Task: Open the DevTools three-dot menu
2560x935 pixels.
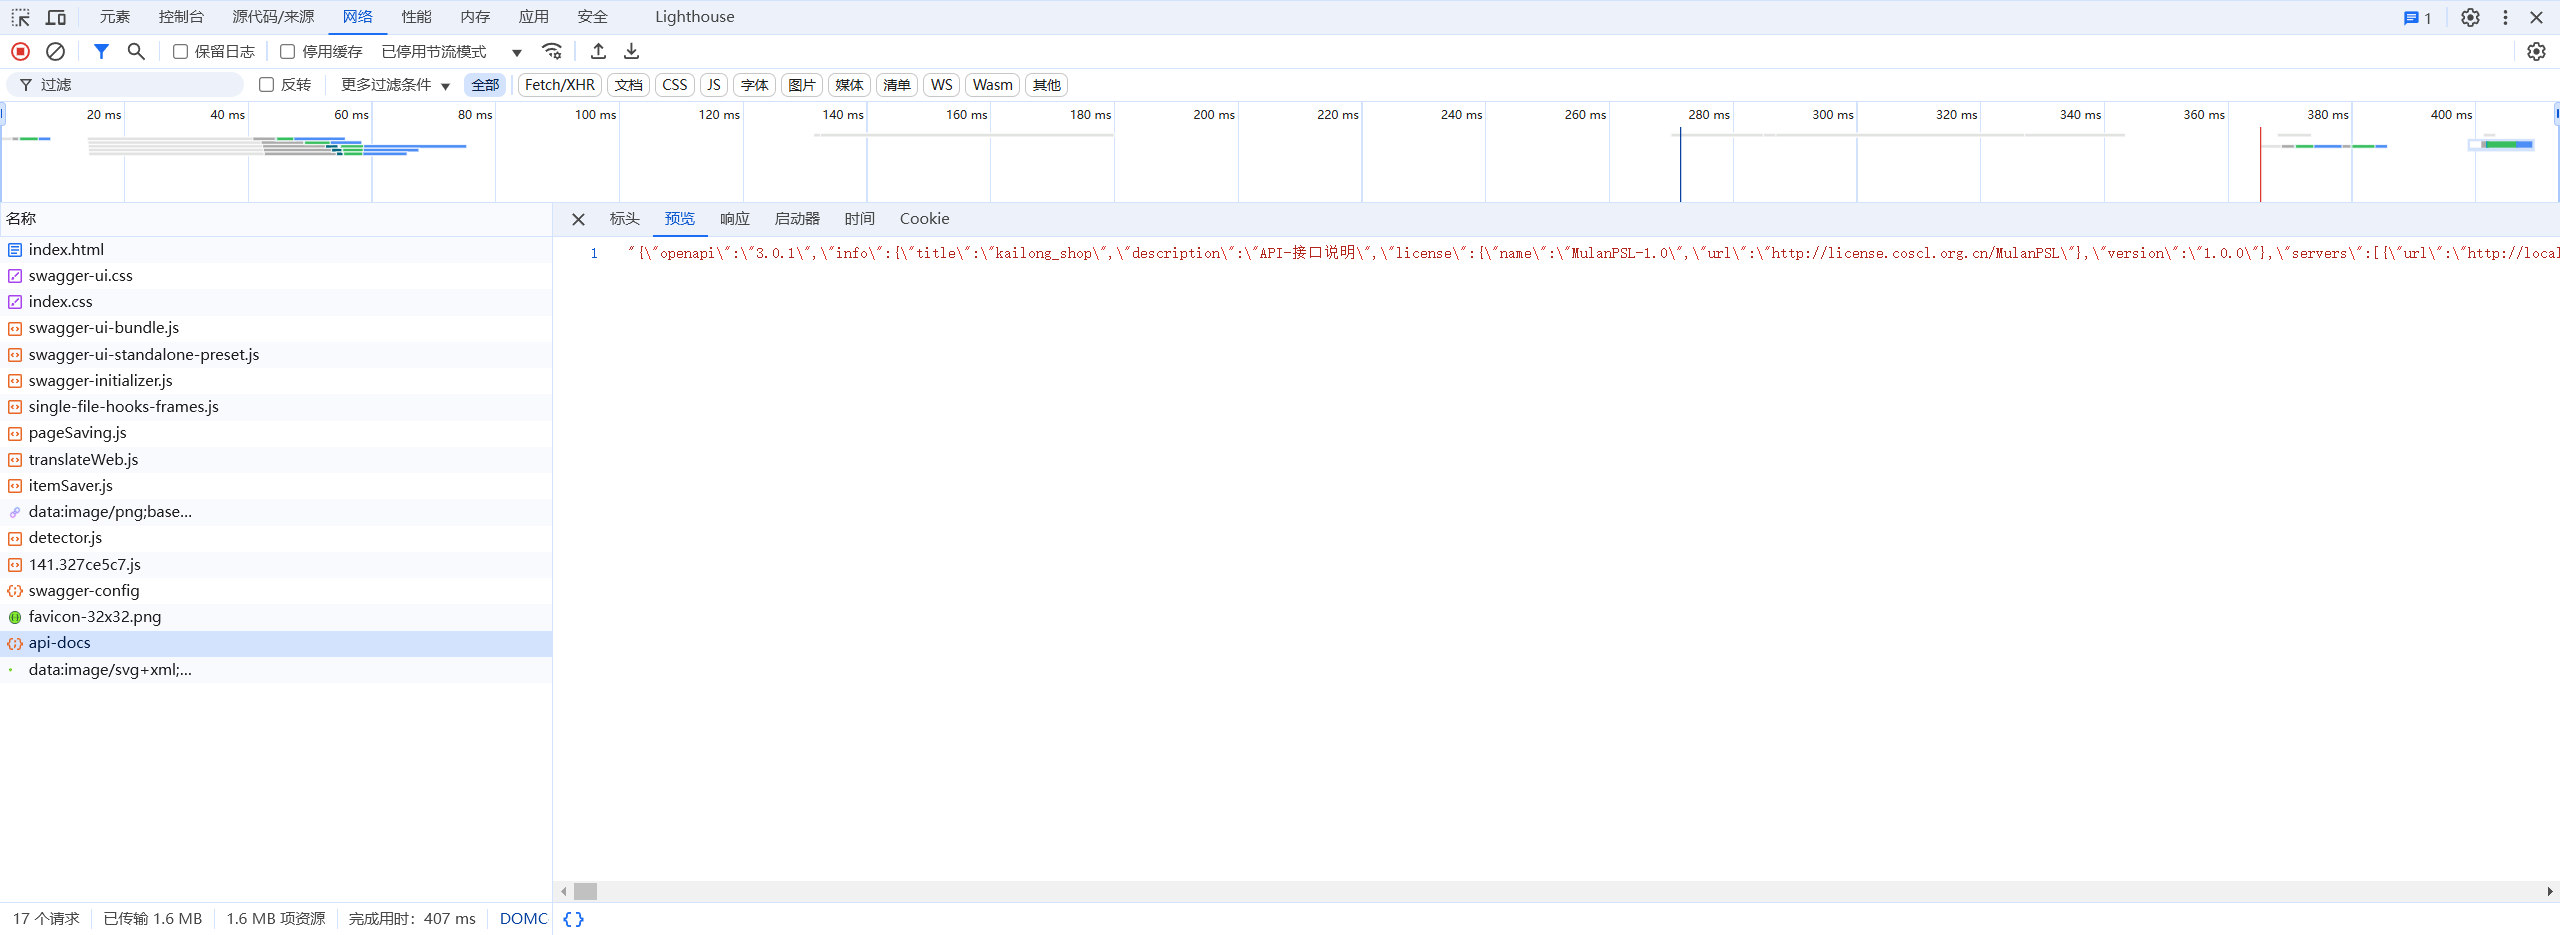Action: pos(2505,18)
